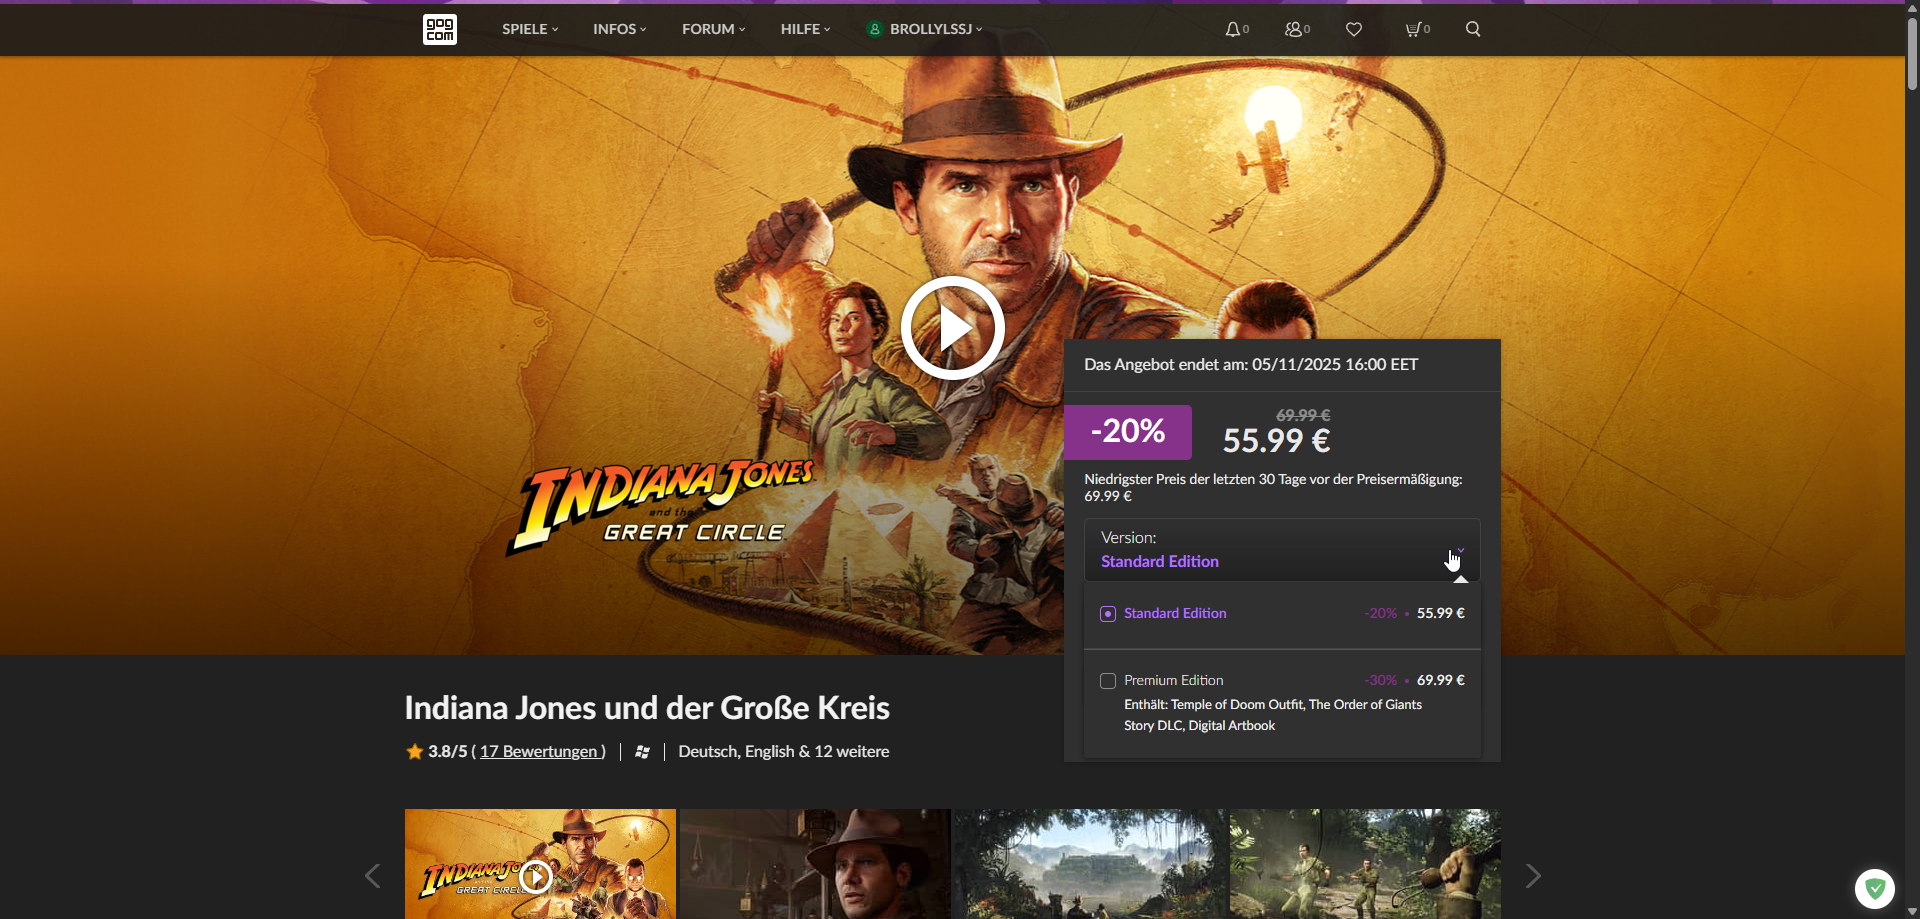The width and height of the screenshot is (1920, 919).
Task: Expand the BROLLYLSSJ account menu
Action: click(925, 29)
